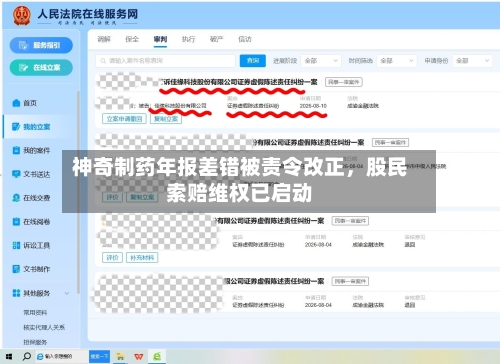Select the 2026-08-10 application date text
500x364 pixels.
click(313, 106)
